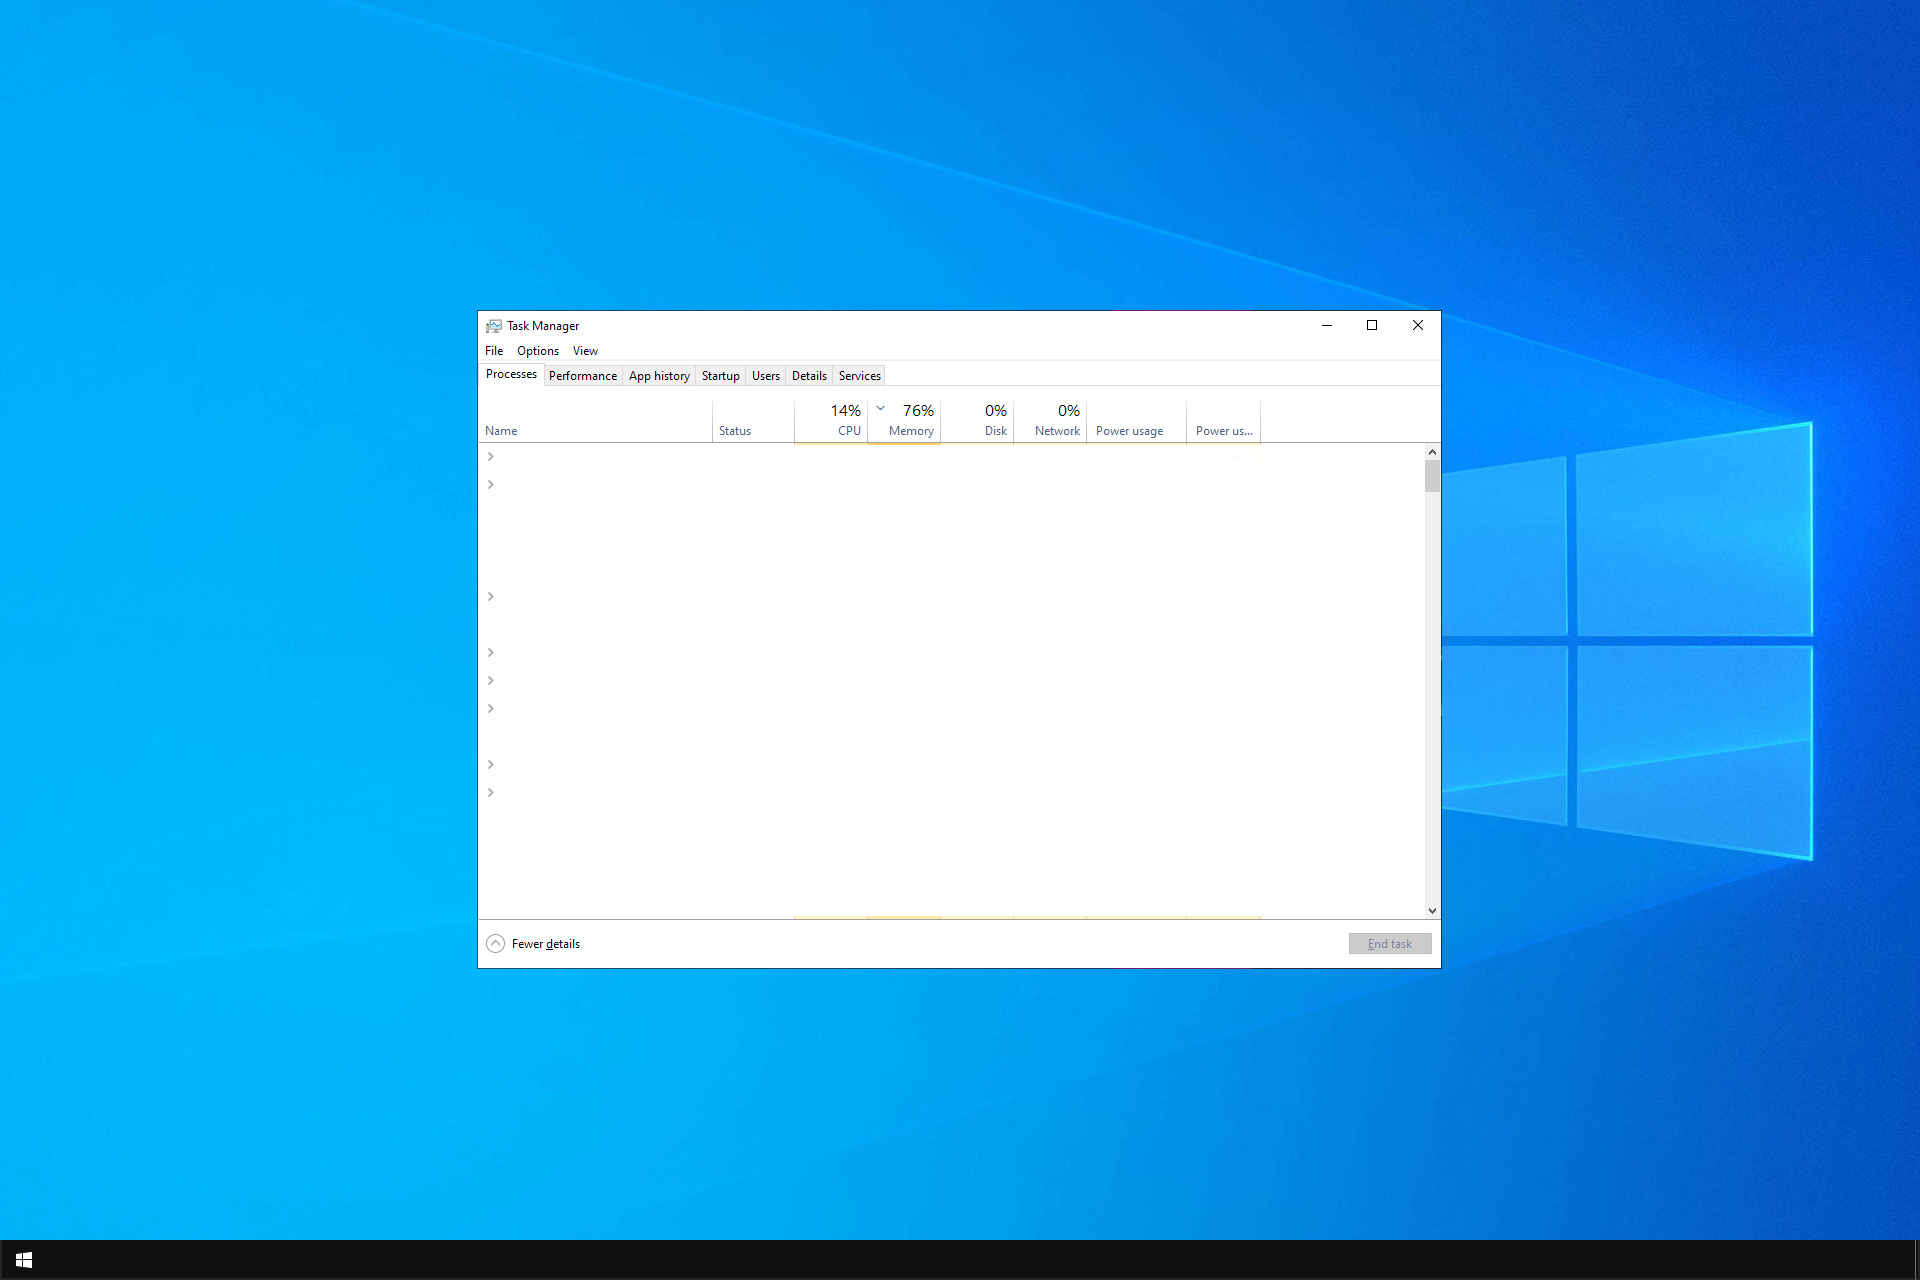The width and height of the screenshot is (1920, 1280).
Task: Switch to the Services tab
Action: pyautogui.click(x=860, y=376)
